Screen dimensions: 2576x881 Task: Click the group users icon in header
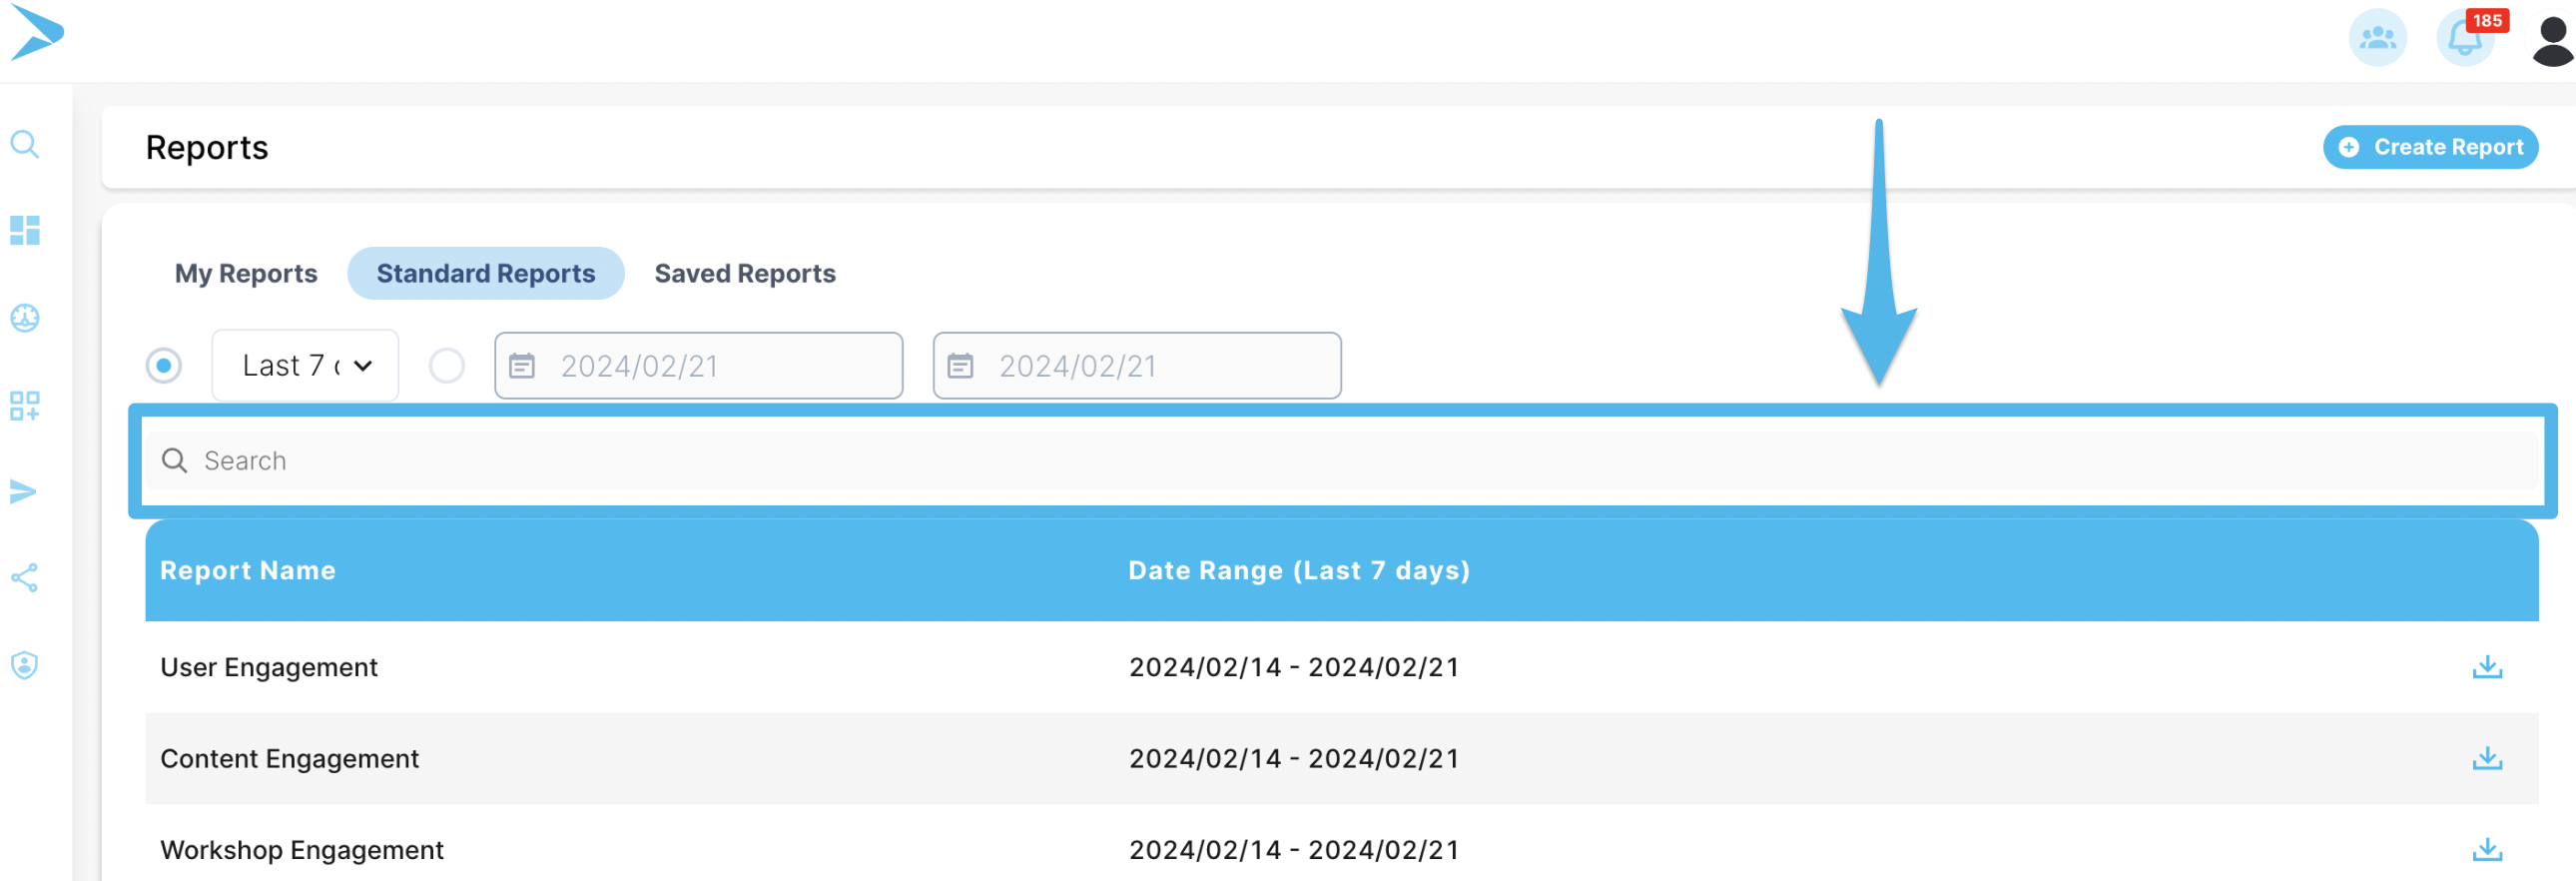2377,38
